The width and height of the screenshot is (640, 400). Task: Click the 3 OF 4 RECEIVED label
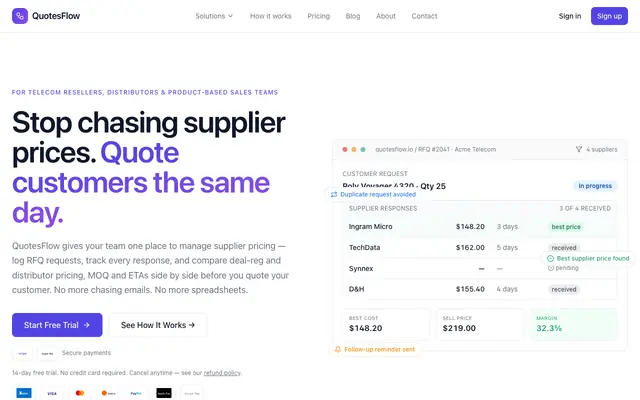click(x=585, y=208)
